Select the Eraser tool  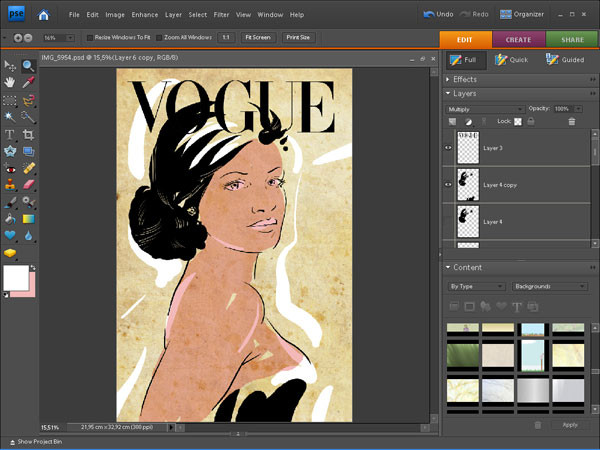(x=28, y=185)
